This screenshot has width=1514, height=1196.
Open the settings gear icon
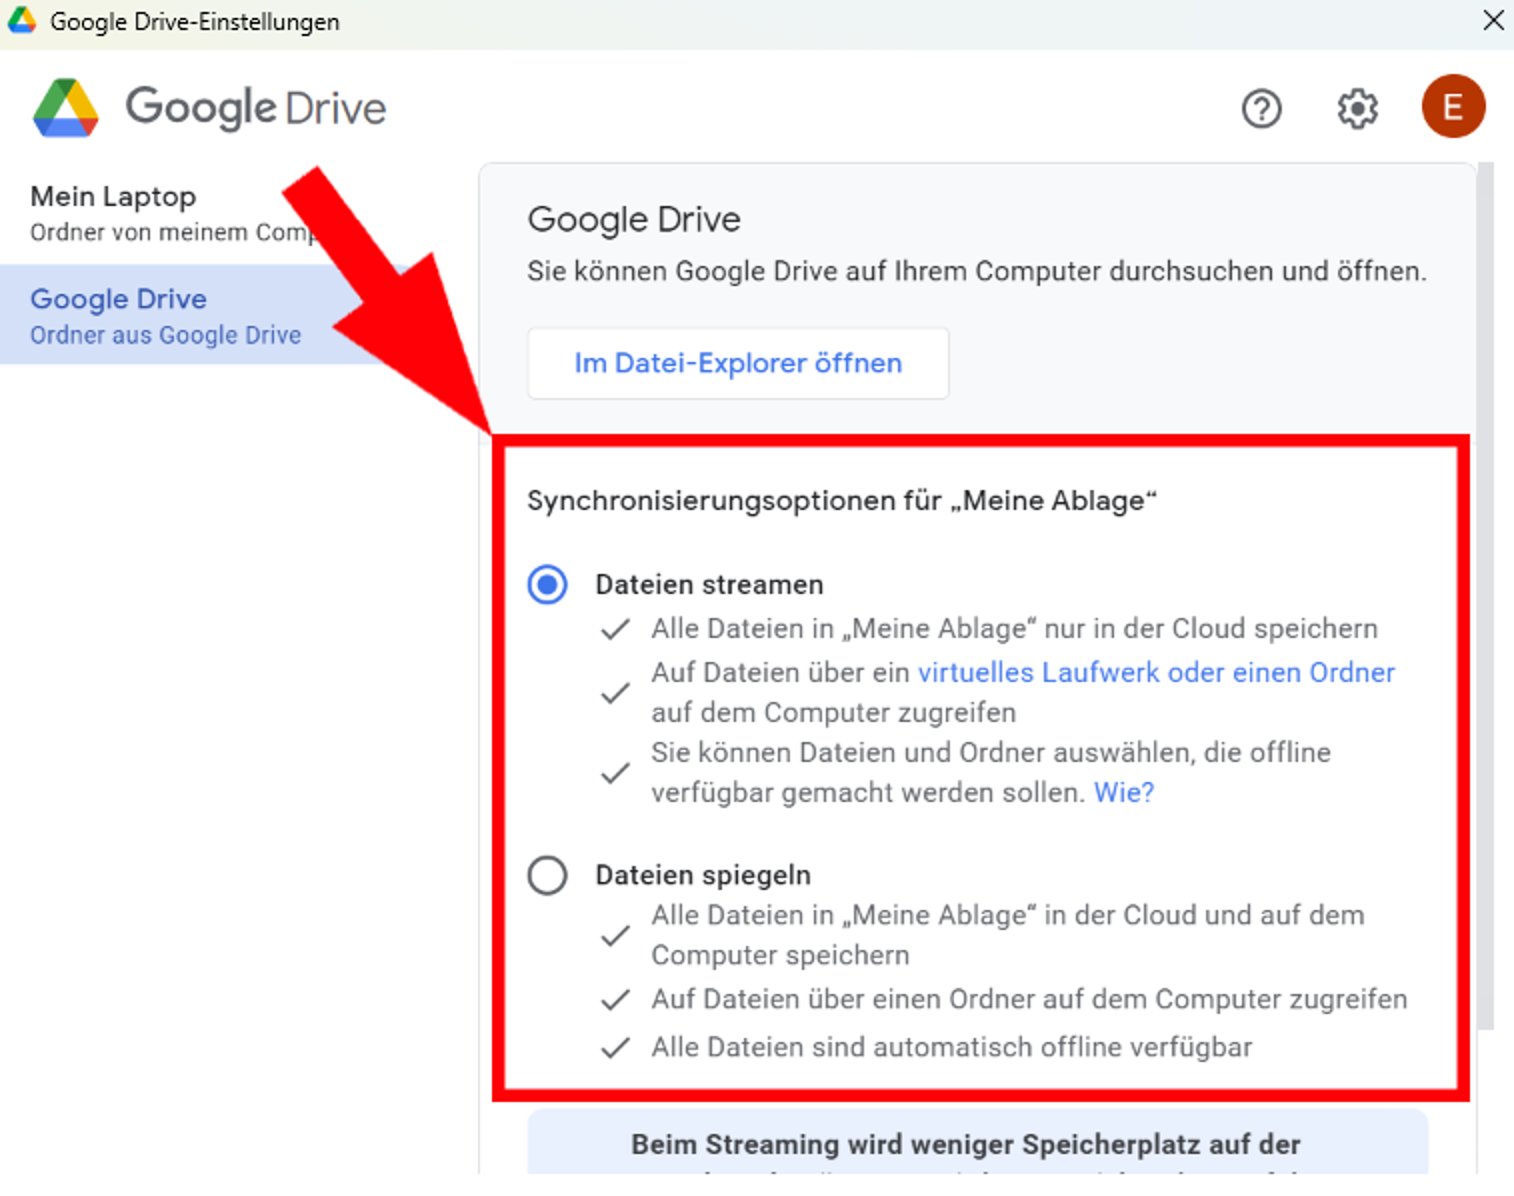(1356, 109)
